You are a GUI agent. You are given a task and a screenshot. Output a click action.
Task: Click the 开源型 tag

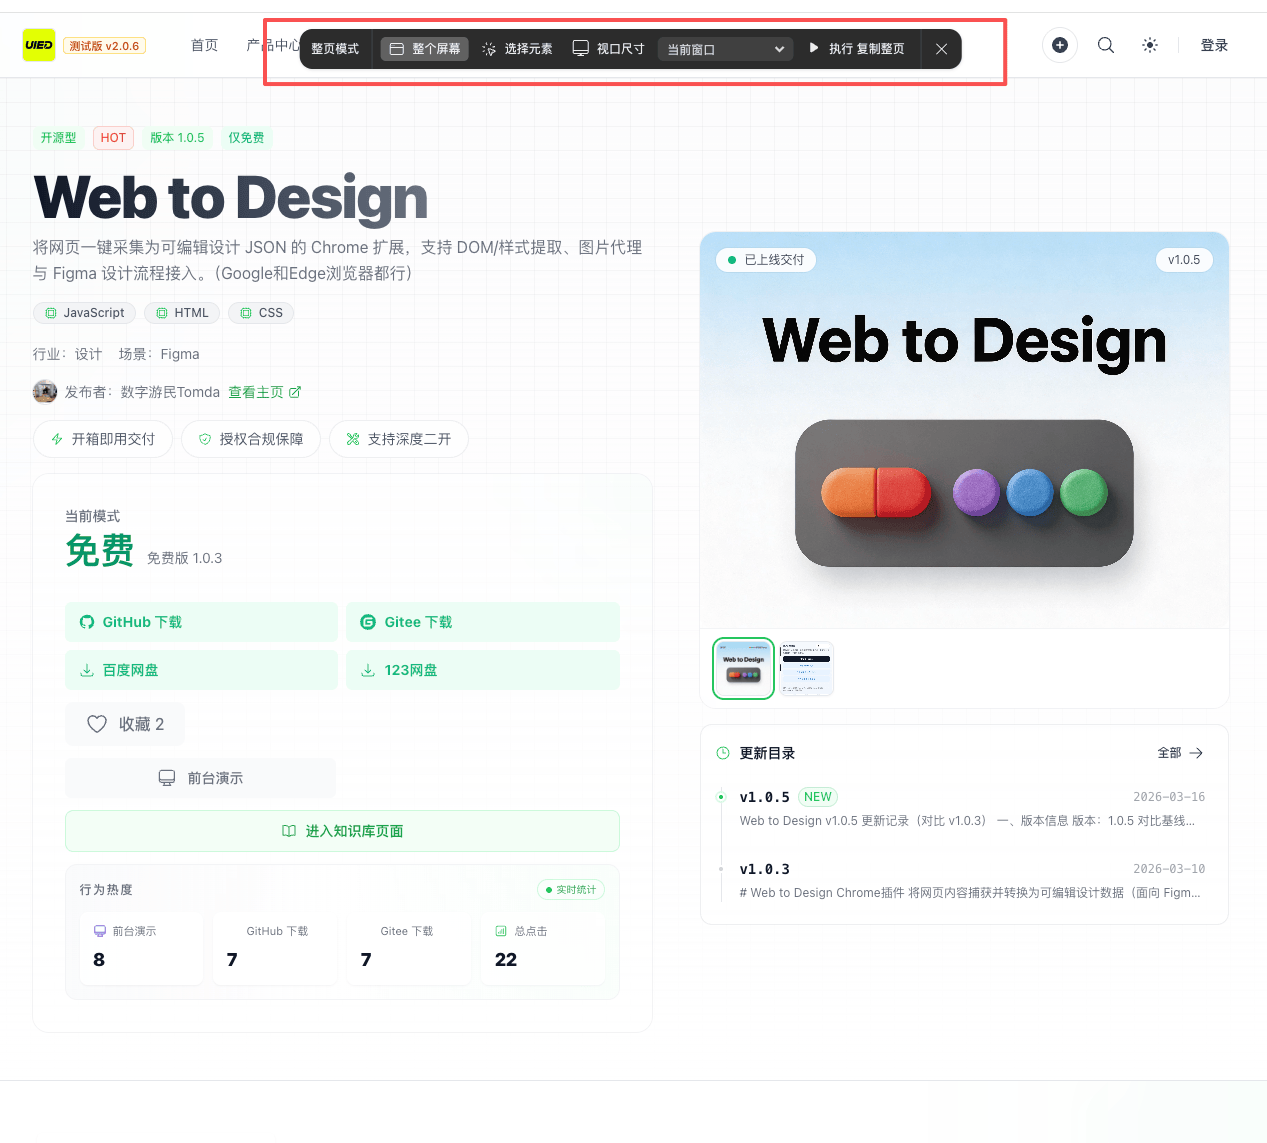[x=58, y=138]
